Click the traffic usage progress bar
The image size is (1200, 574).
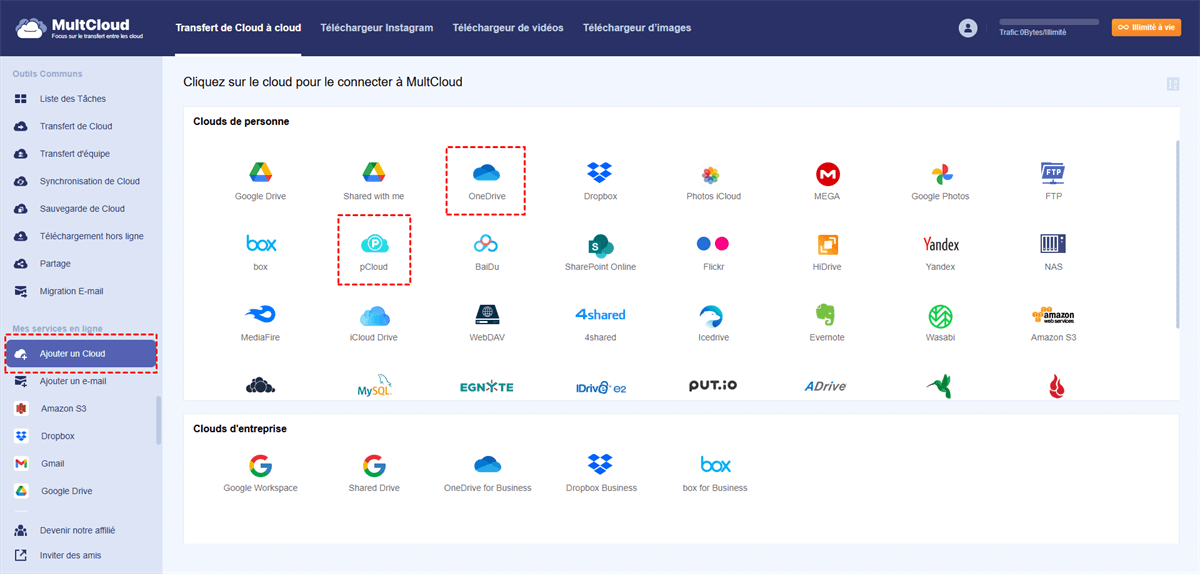(x=1048, y=22)
